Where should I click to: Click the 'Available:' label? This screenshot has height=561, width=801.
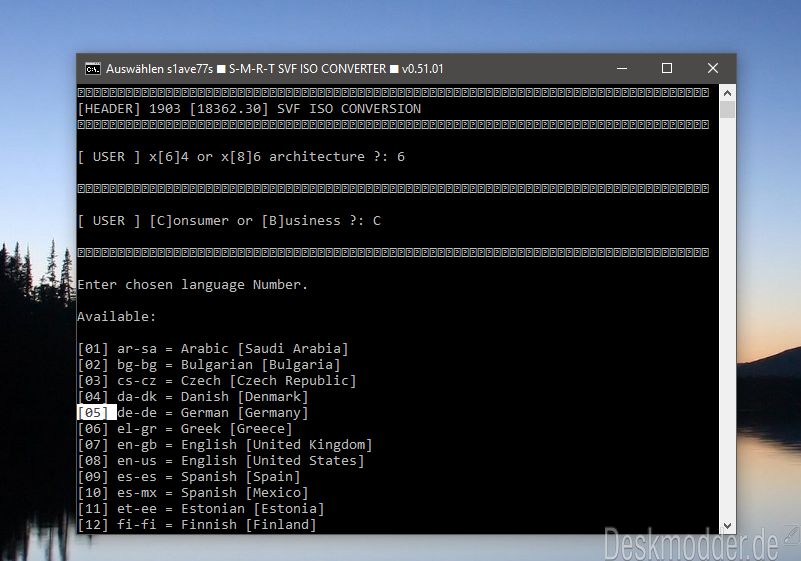point(116,317)
